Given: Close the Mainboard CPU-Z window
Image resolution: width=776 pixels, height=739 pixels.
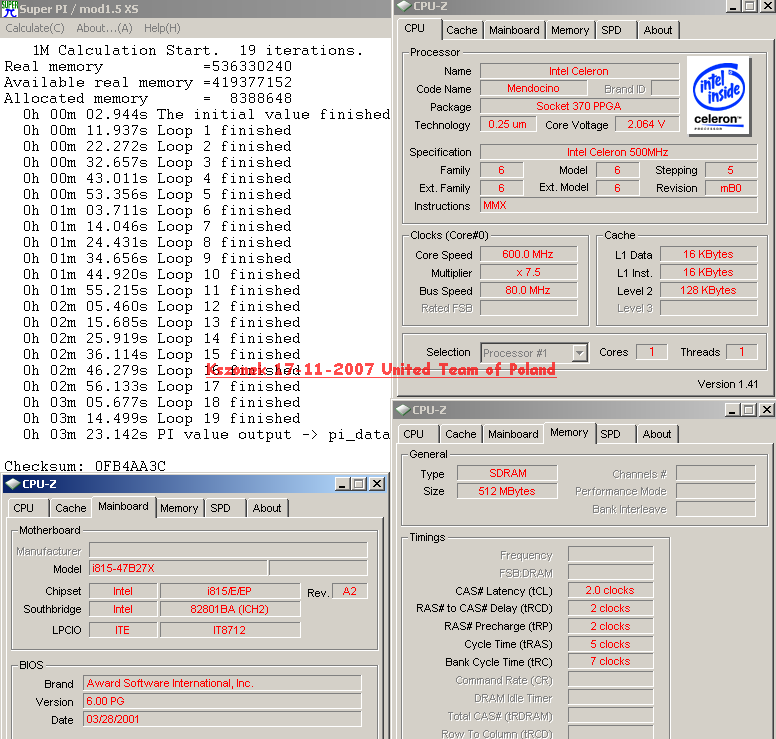Looking at the screenshot, I should tap(377, 484).
